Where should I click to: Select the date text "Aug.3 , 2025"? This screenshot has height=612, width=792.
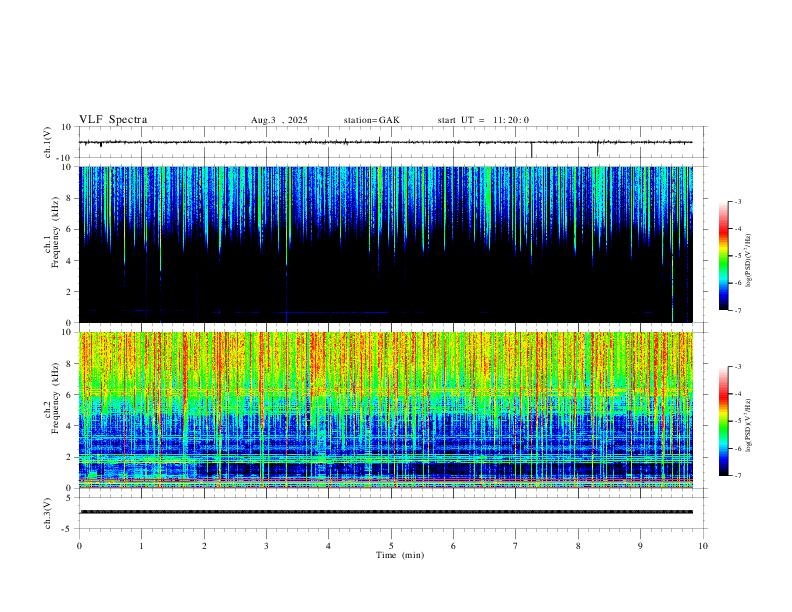coord(279,120)
